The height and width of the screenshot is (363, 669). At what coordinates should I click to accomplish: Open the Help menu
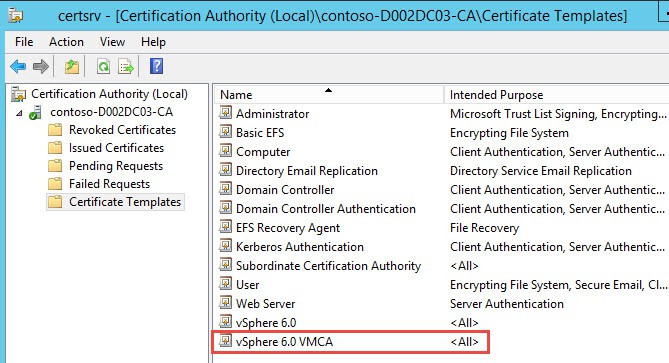153,42
